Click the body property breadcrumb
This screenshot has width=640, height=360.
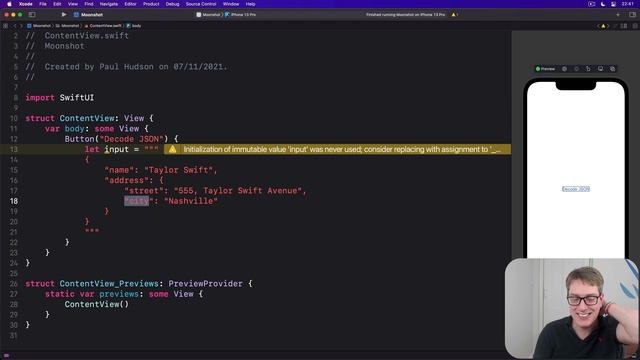(x=134, y=26)
